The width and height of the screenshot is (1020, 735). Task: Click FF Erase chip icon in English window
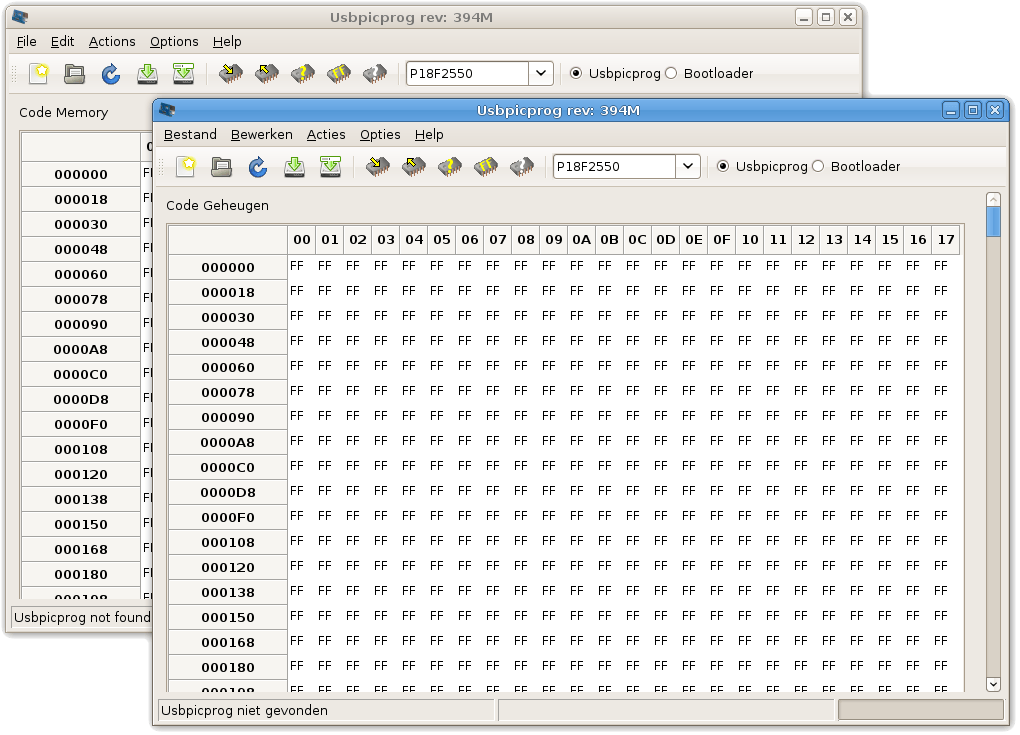(x=339, y=74)
